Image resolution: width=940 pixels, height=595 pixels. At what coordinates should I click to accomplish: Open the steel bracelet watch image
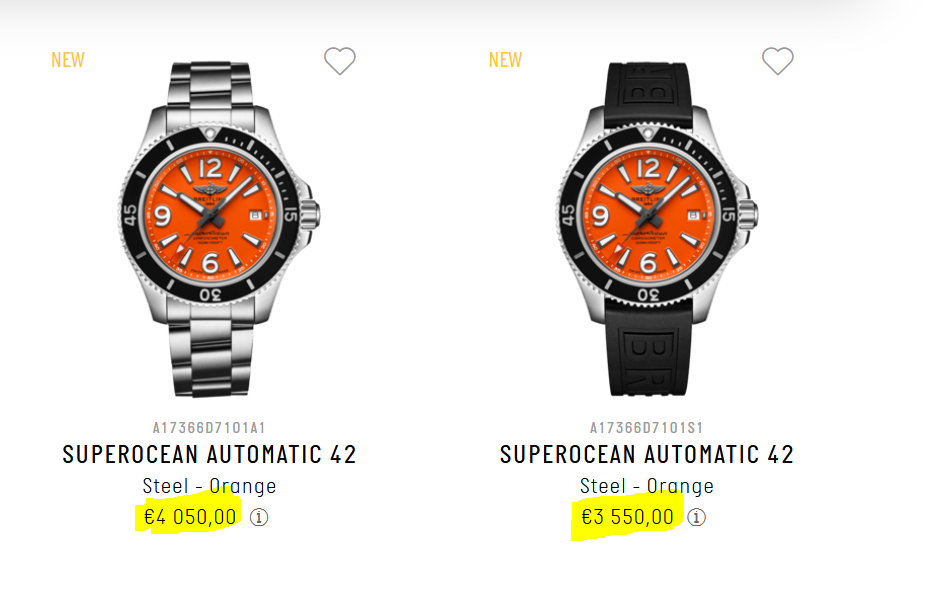pos(219,229)
